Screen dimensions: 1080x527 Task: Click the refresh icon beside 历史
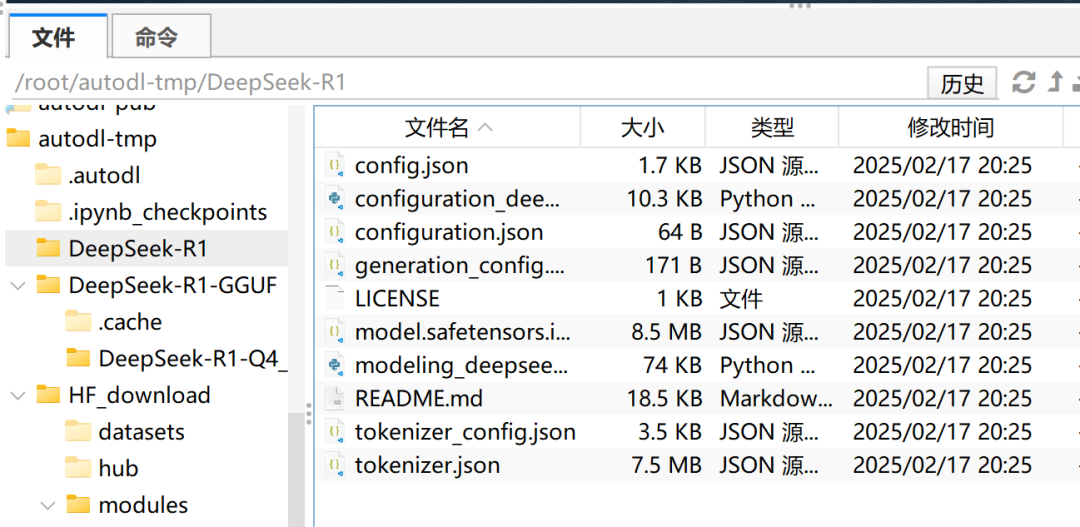1024,82
